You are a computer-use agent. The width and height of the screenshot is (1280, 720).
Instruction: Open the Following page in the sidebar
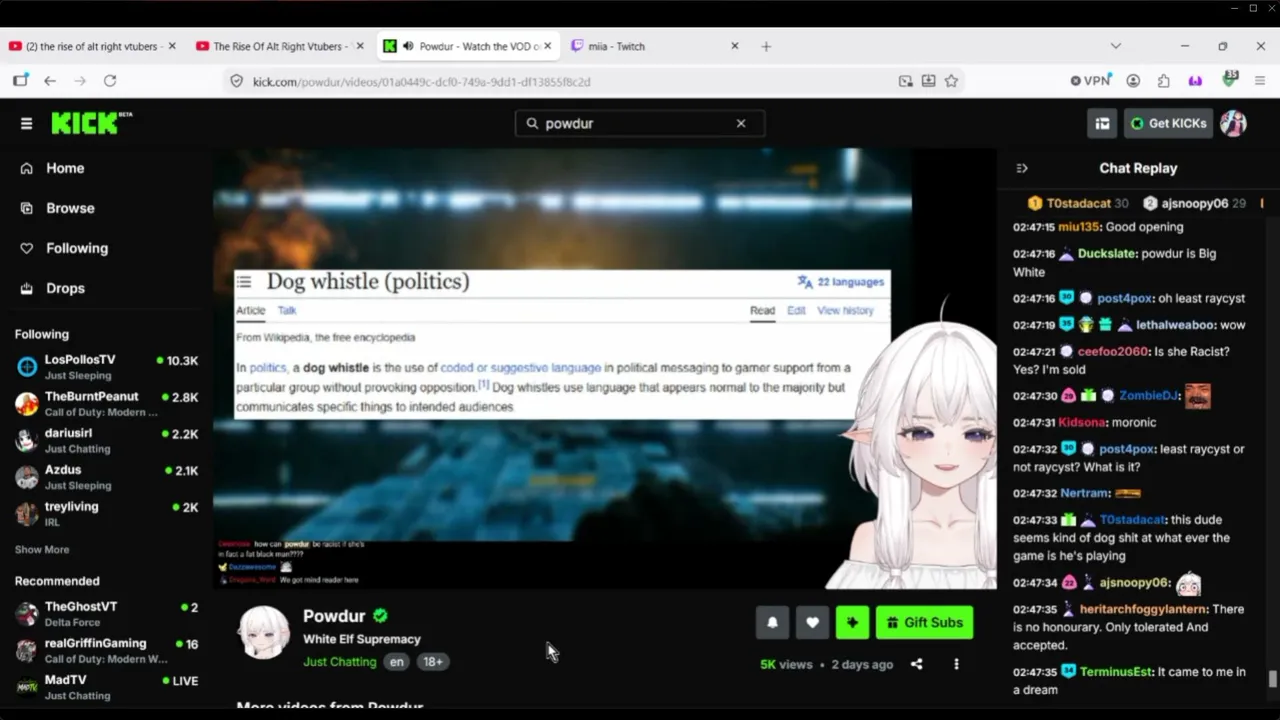[x=77, y=248]
